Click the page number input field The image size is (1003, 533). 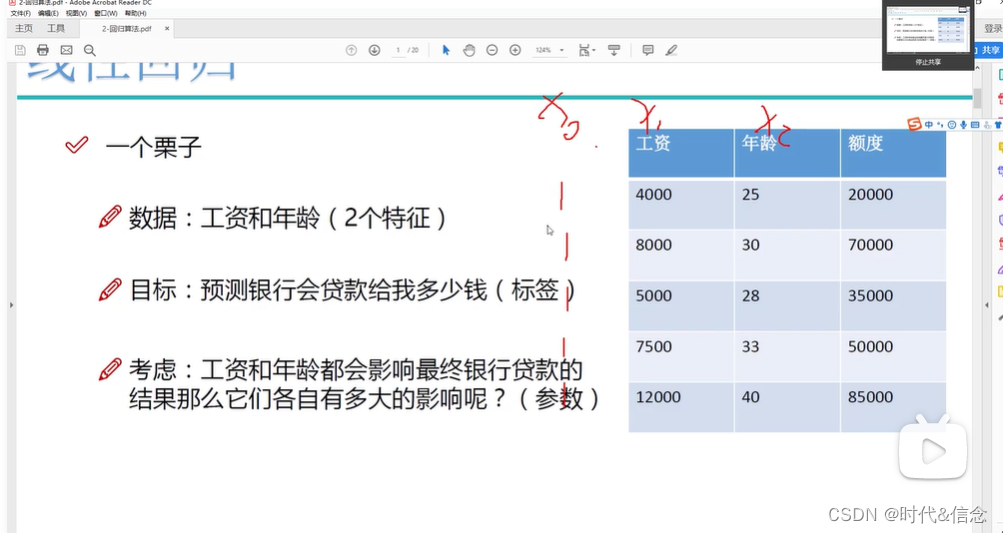click(398, 50)
